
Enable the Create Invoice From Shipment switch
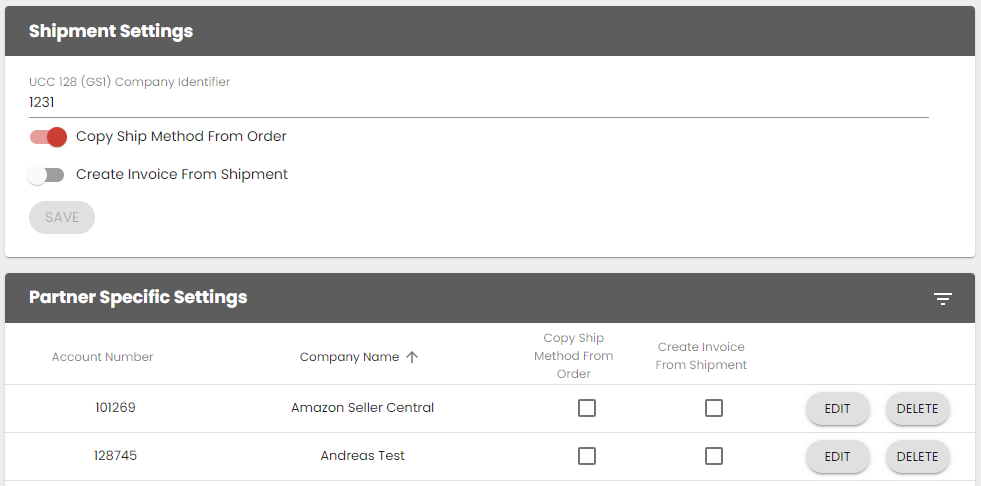coord(46,175)
